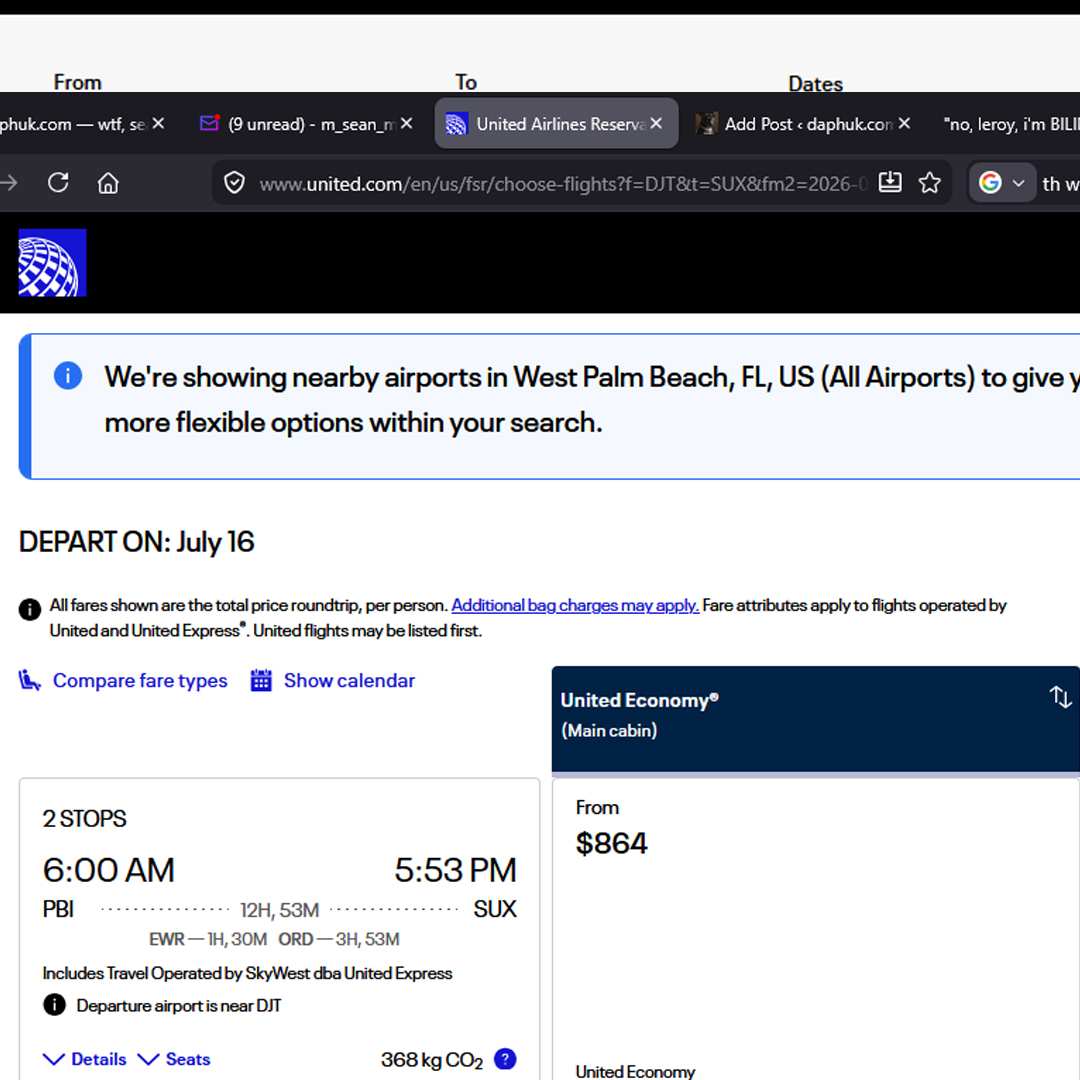Click the Google search engine icon

pyautogui.click(x=990, y=183)
